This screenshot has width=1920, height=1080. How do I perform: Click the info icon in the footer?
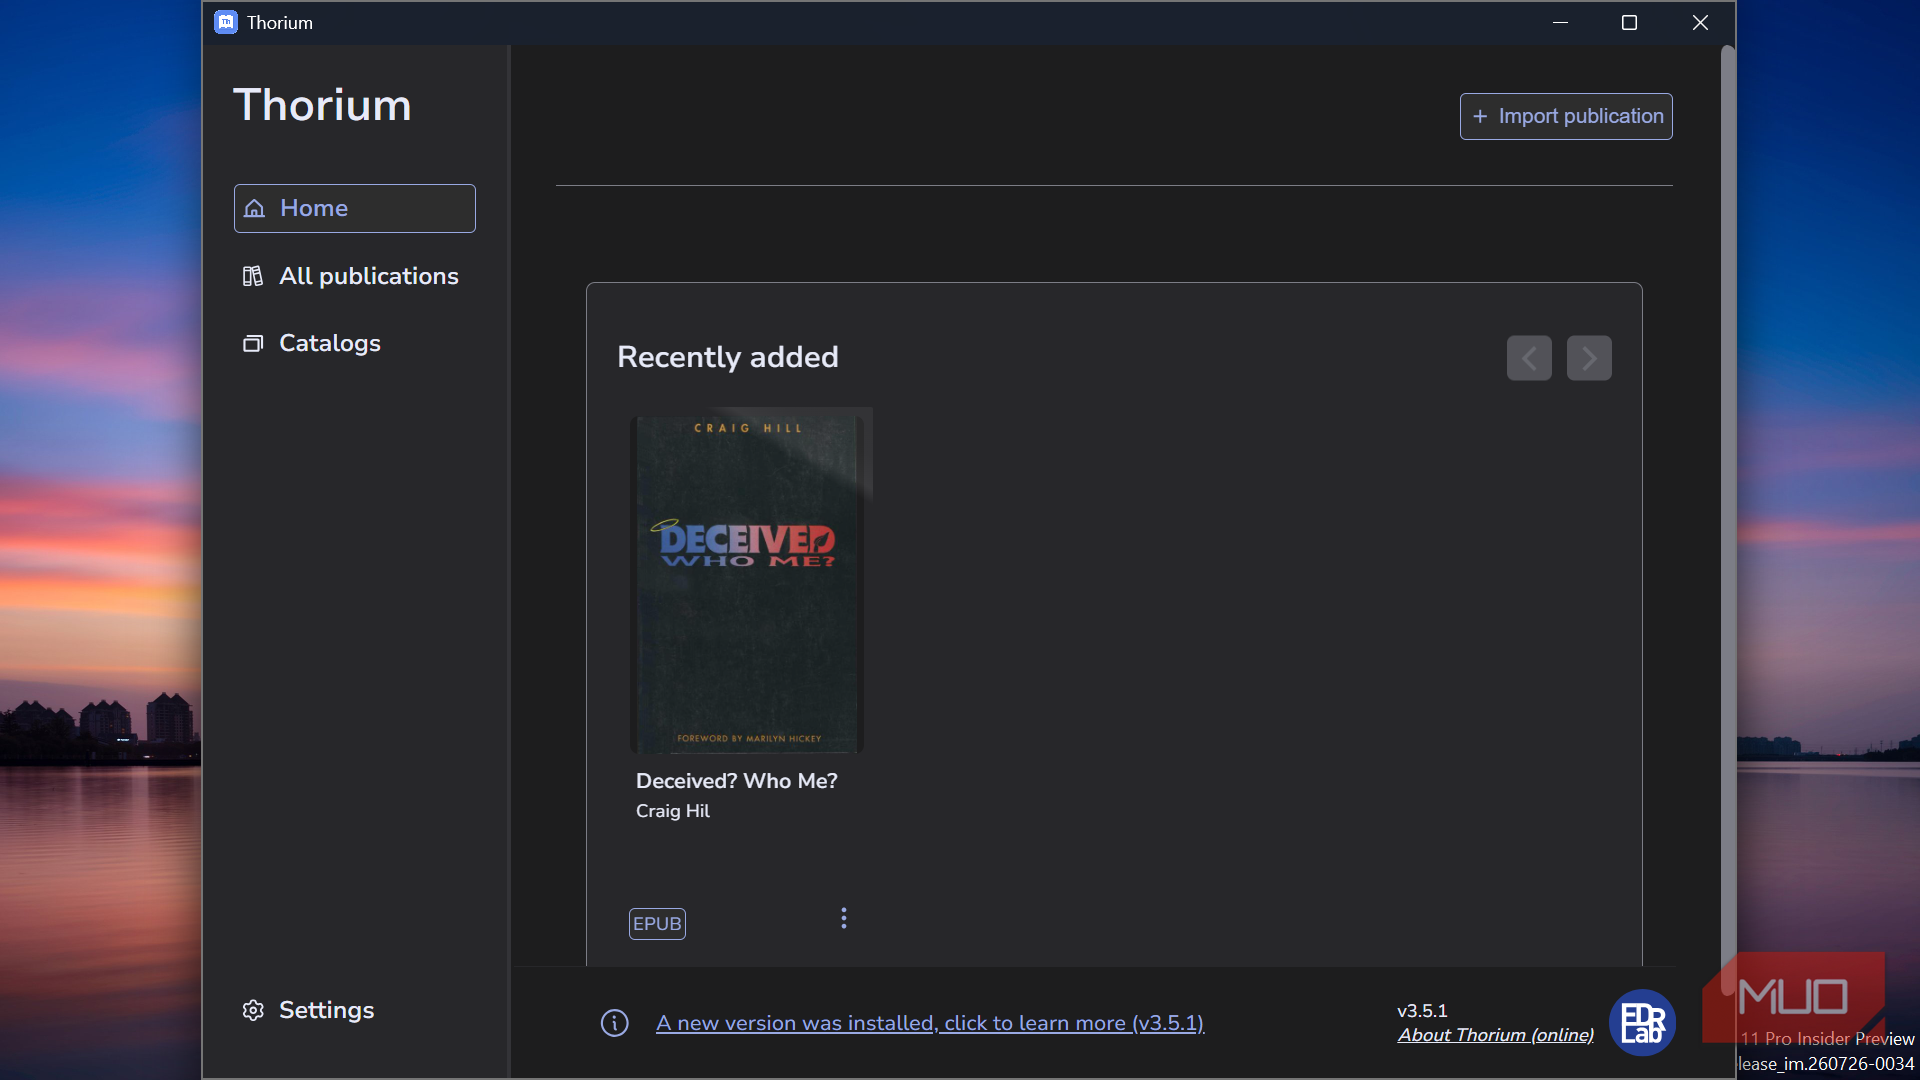click(x=615, y=1023)
